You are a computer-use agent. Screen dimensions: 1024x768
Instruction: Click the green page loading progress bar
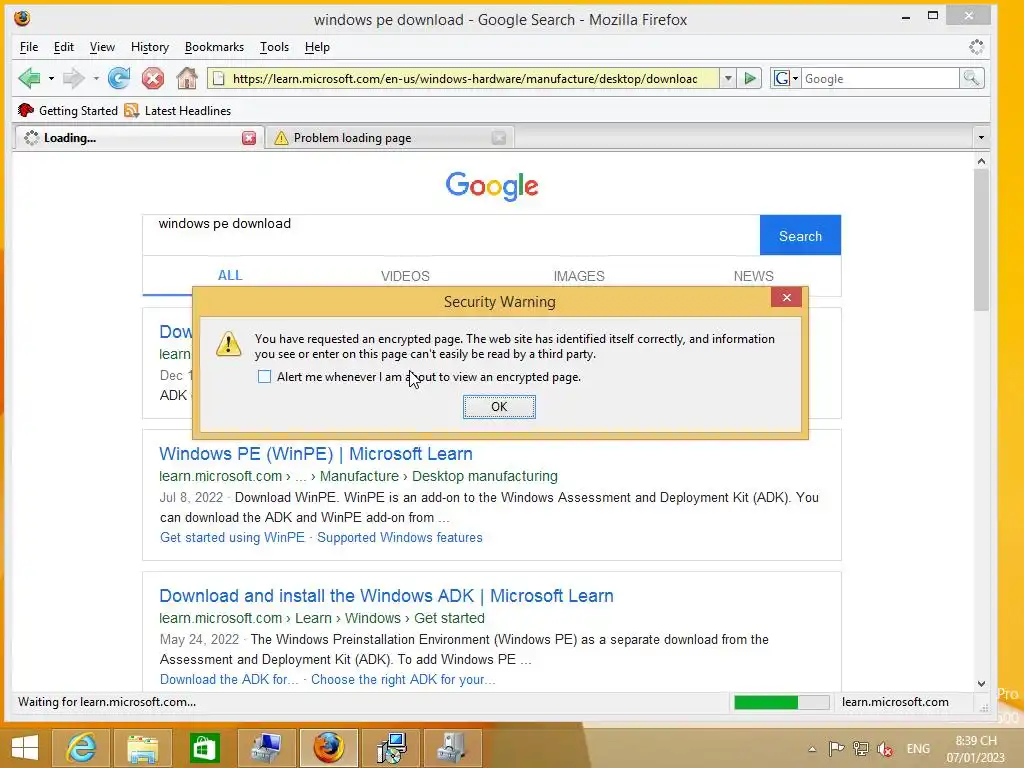tap(782, 702)
